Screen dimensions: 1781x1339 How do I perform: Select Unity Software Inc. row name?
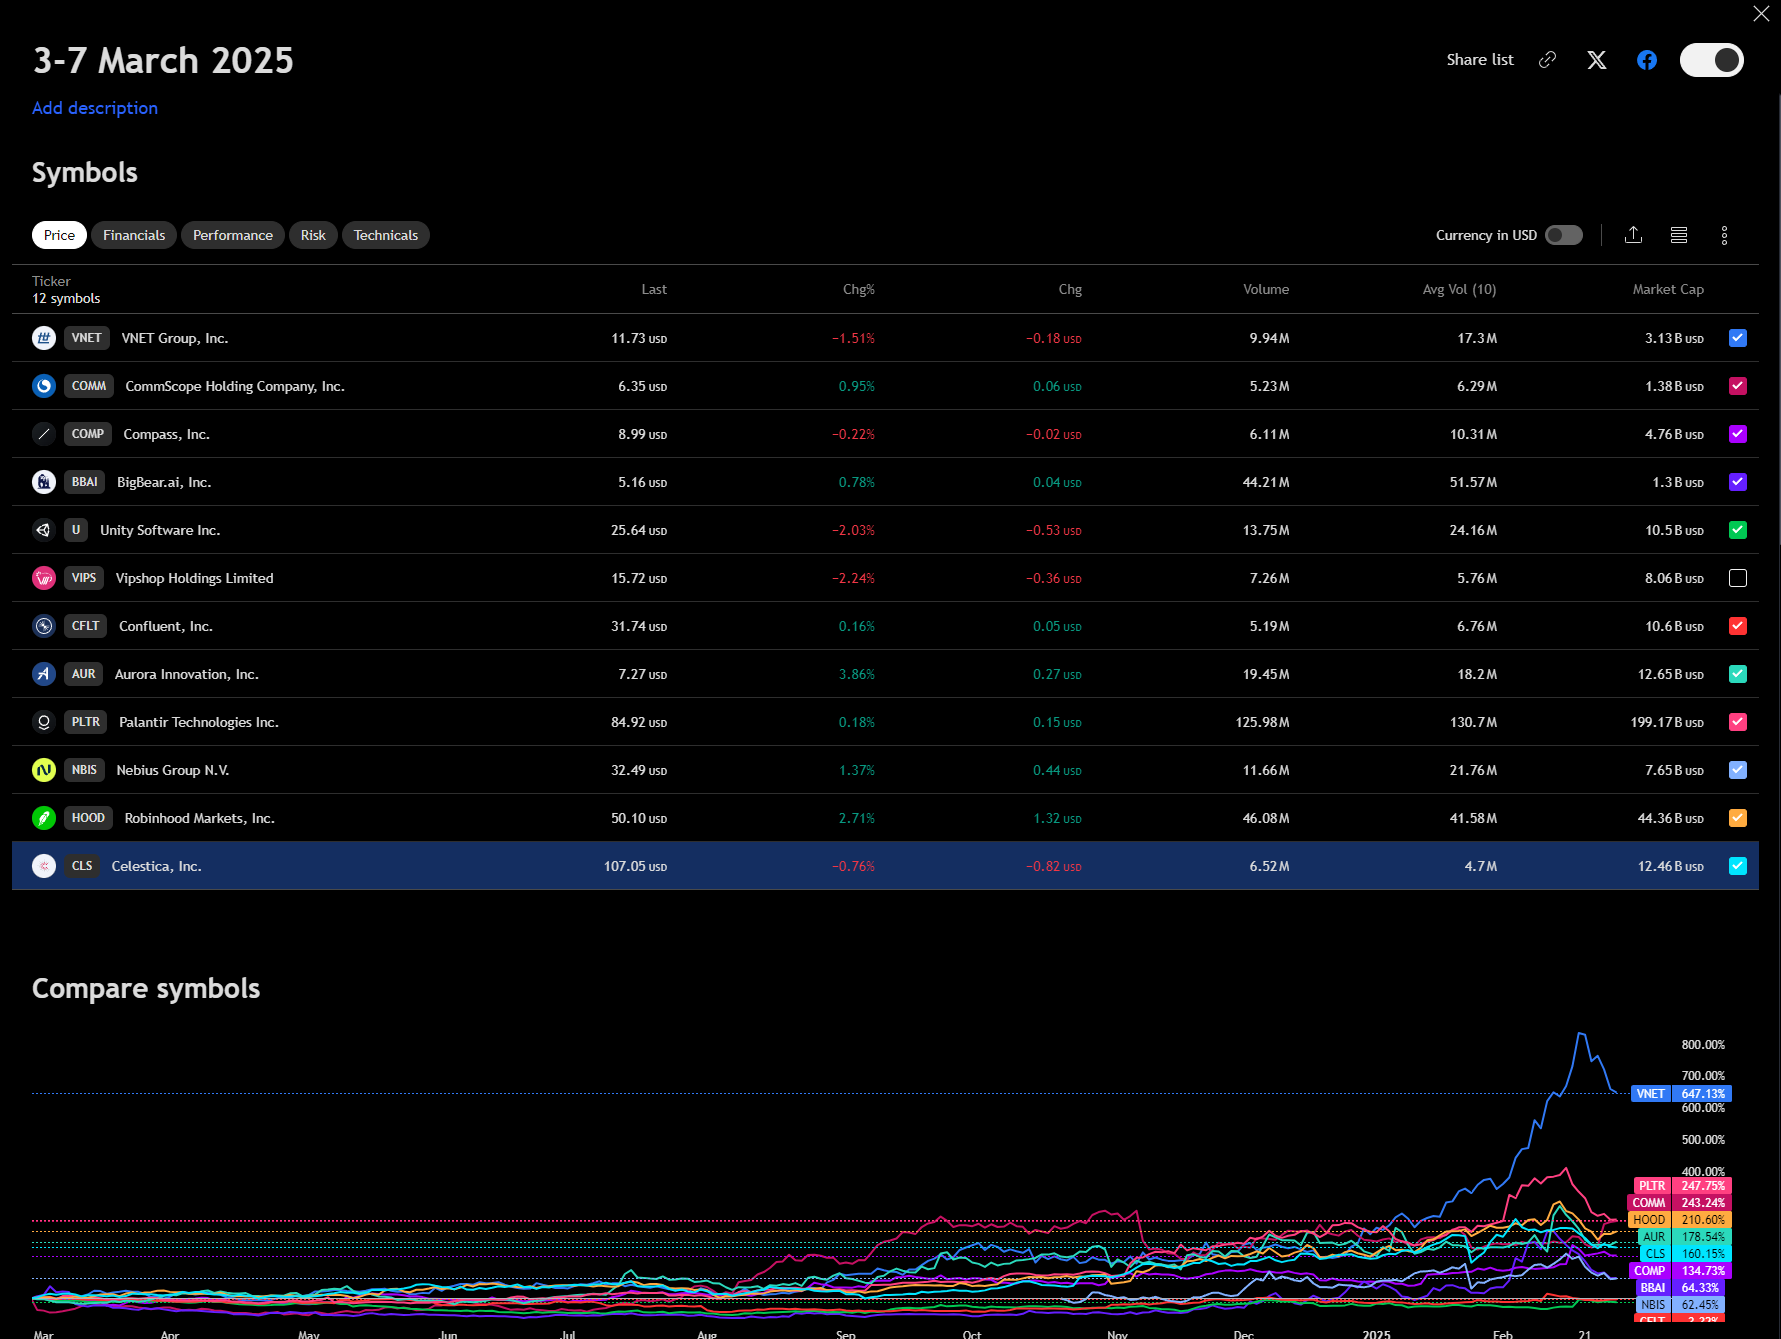[160, 530]
